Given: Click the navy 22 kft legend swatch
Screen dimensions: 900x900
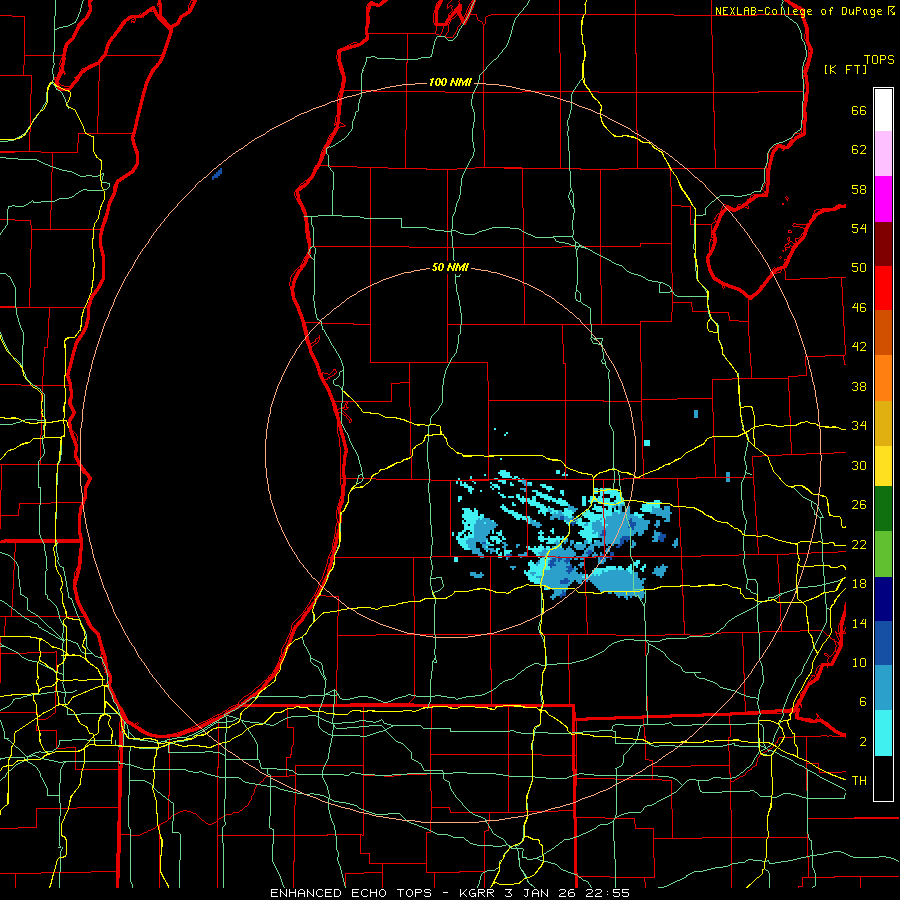Looking at the screenshot, I should 883,599.
